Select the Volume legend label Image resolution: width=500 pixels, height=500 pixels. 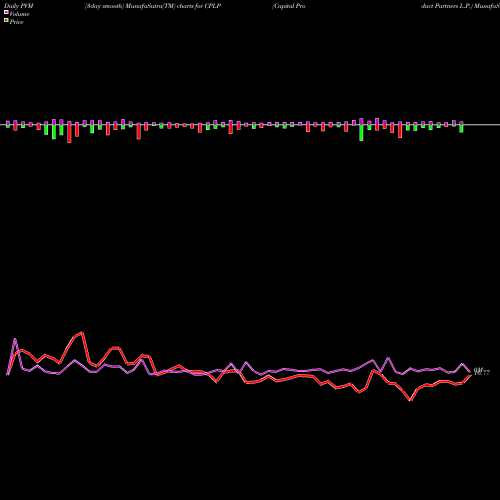coord(19,14)
